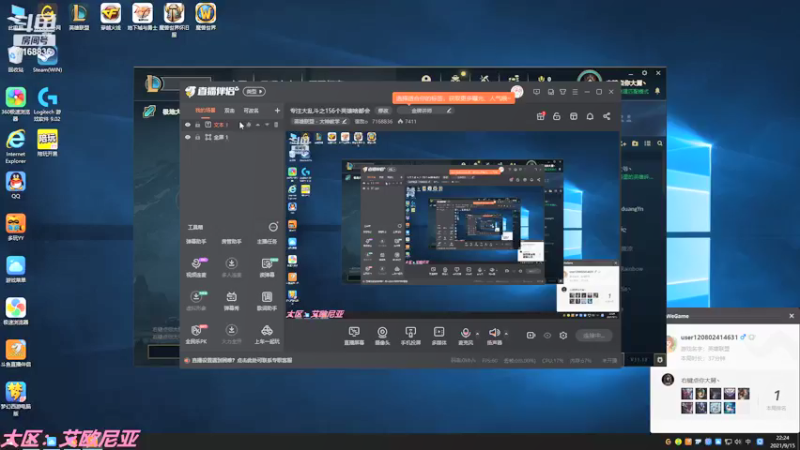Image resolution: width=800 pixels, height=450 pixels.
Task: Open the mode switch pill beside logo
Action: (254, 91)
